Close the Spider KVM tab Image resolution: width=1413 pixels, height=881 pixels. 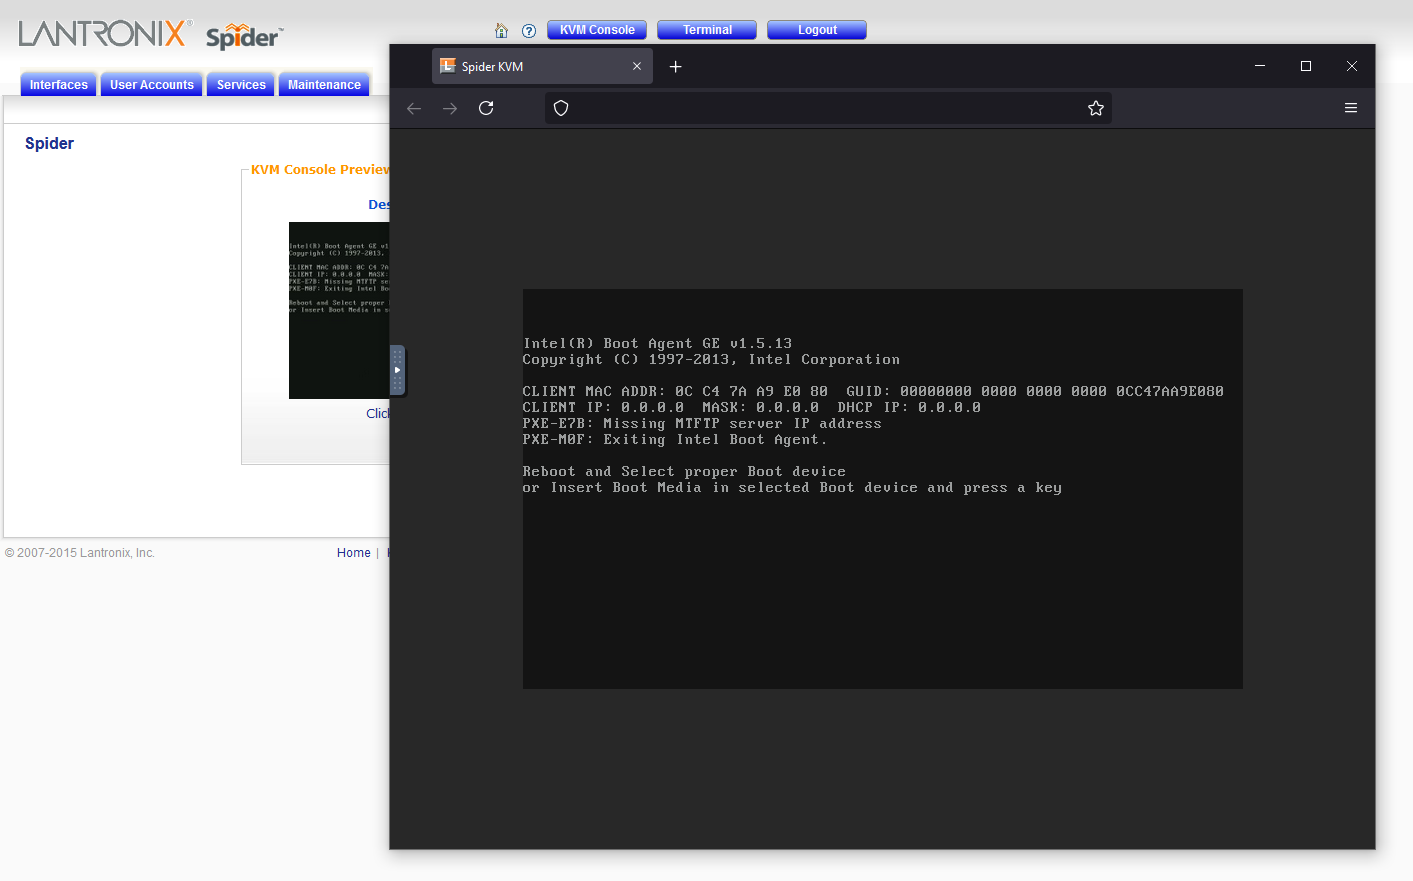coord(637,67)
